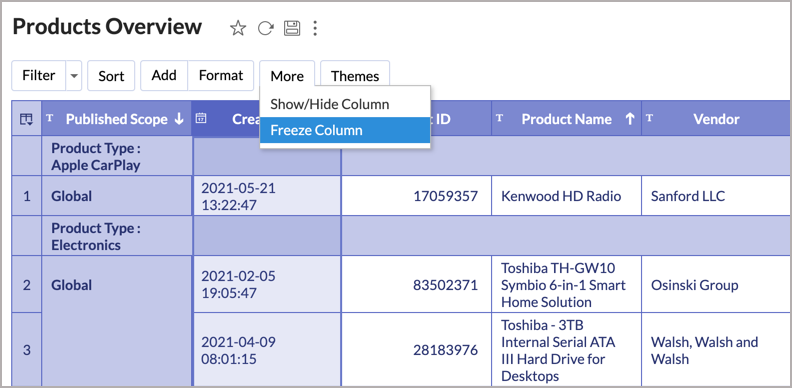Viewport: 792px width, 388px height.
Task: Open the vertical three-dot options menu
Action: pos(315,28)
